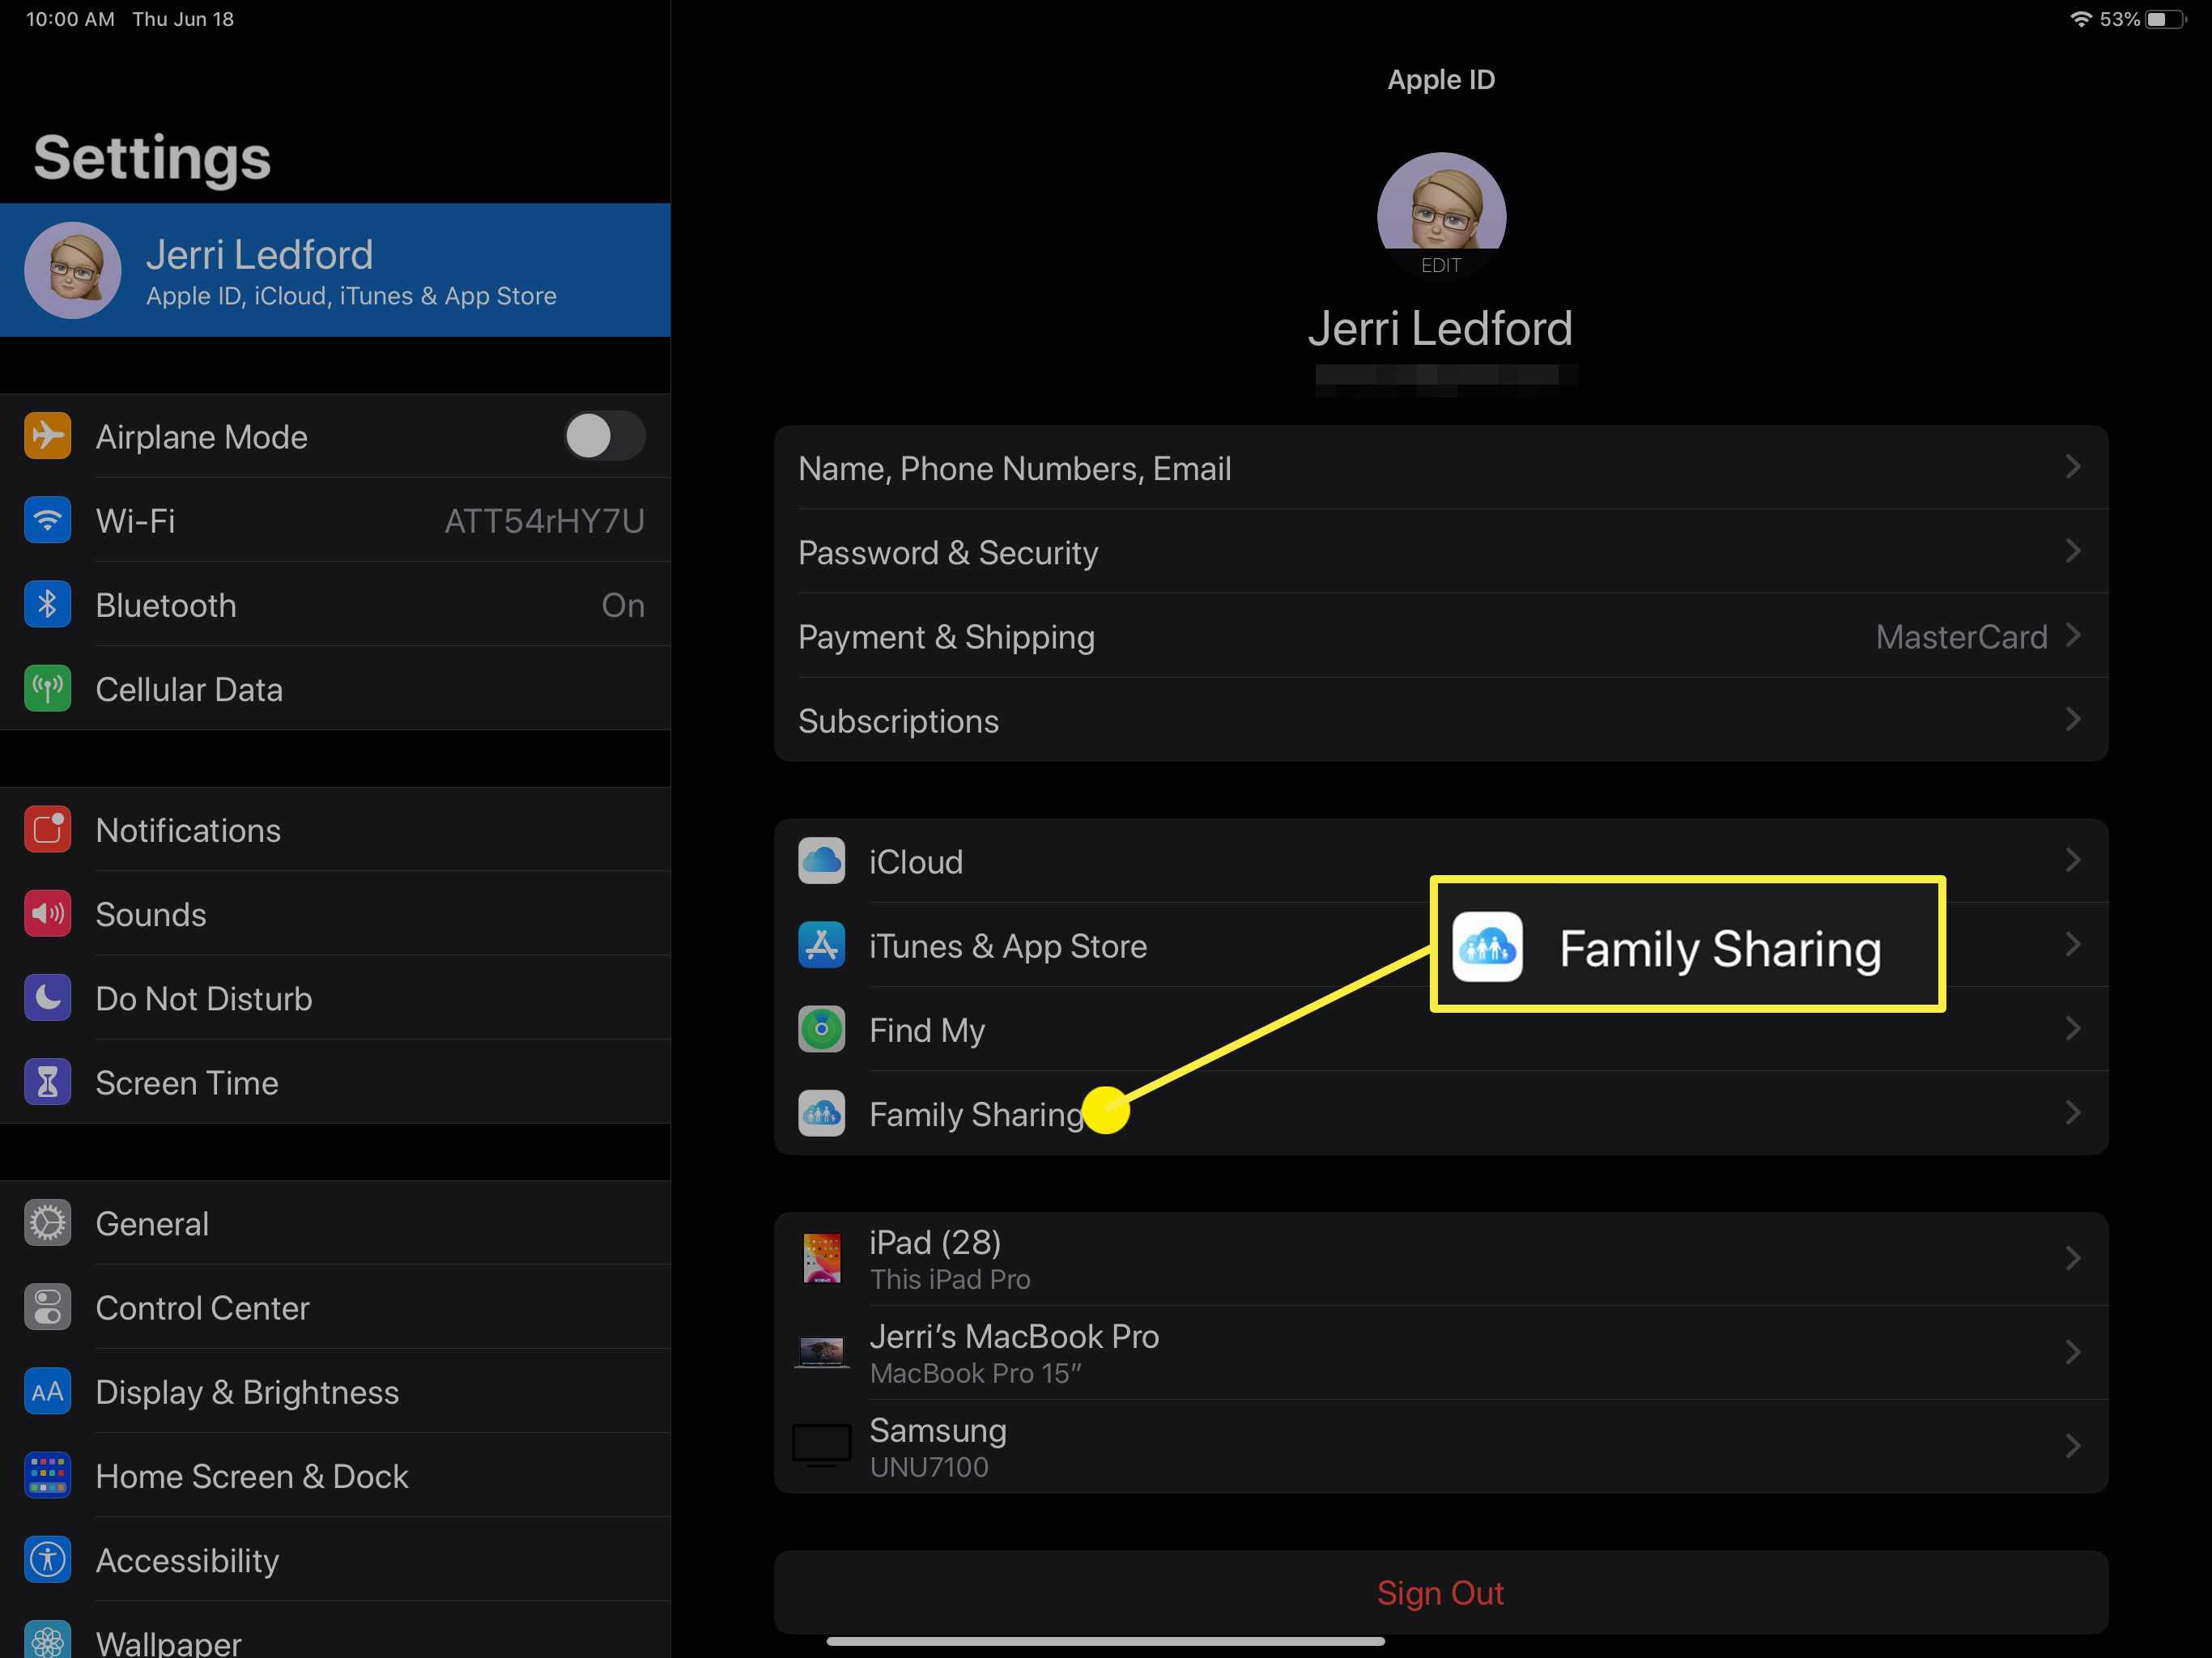
Task: Tap the Display & Brightness AA icon
Action: [47, 1391]
